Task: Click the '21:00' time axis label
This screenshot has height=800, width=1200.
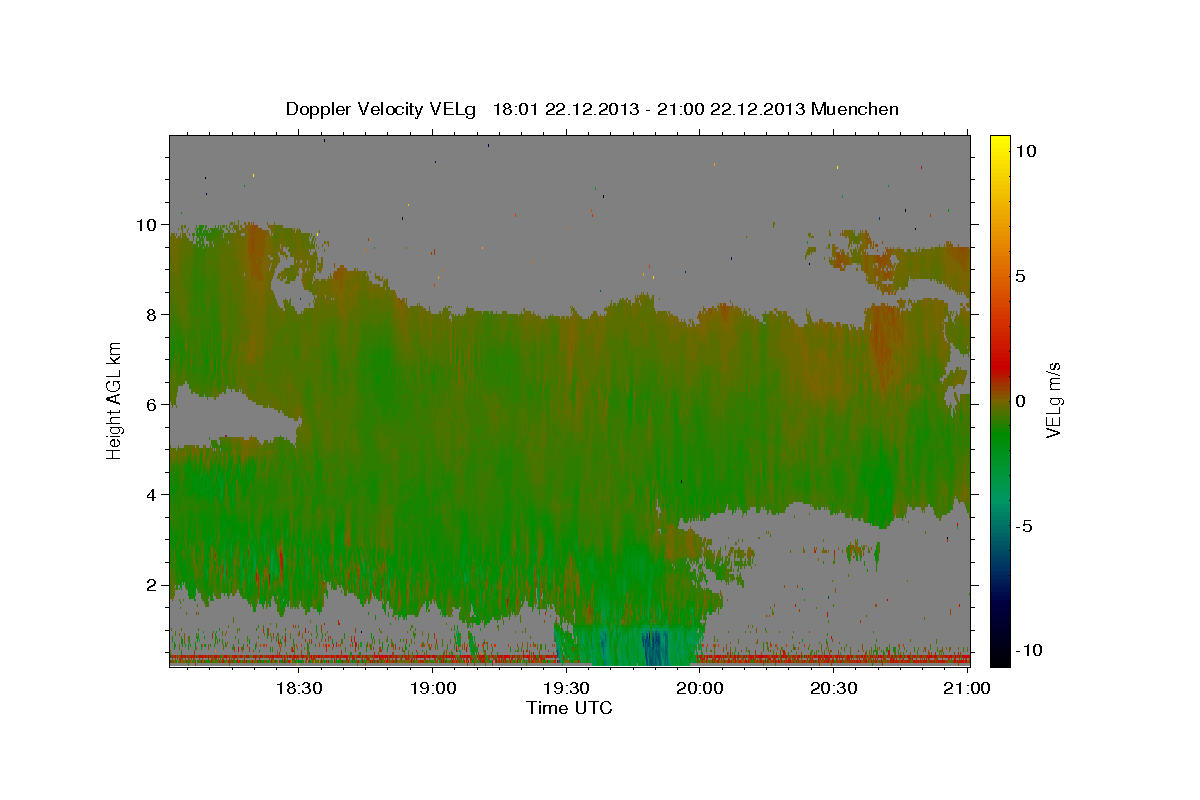Action: 967,688
